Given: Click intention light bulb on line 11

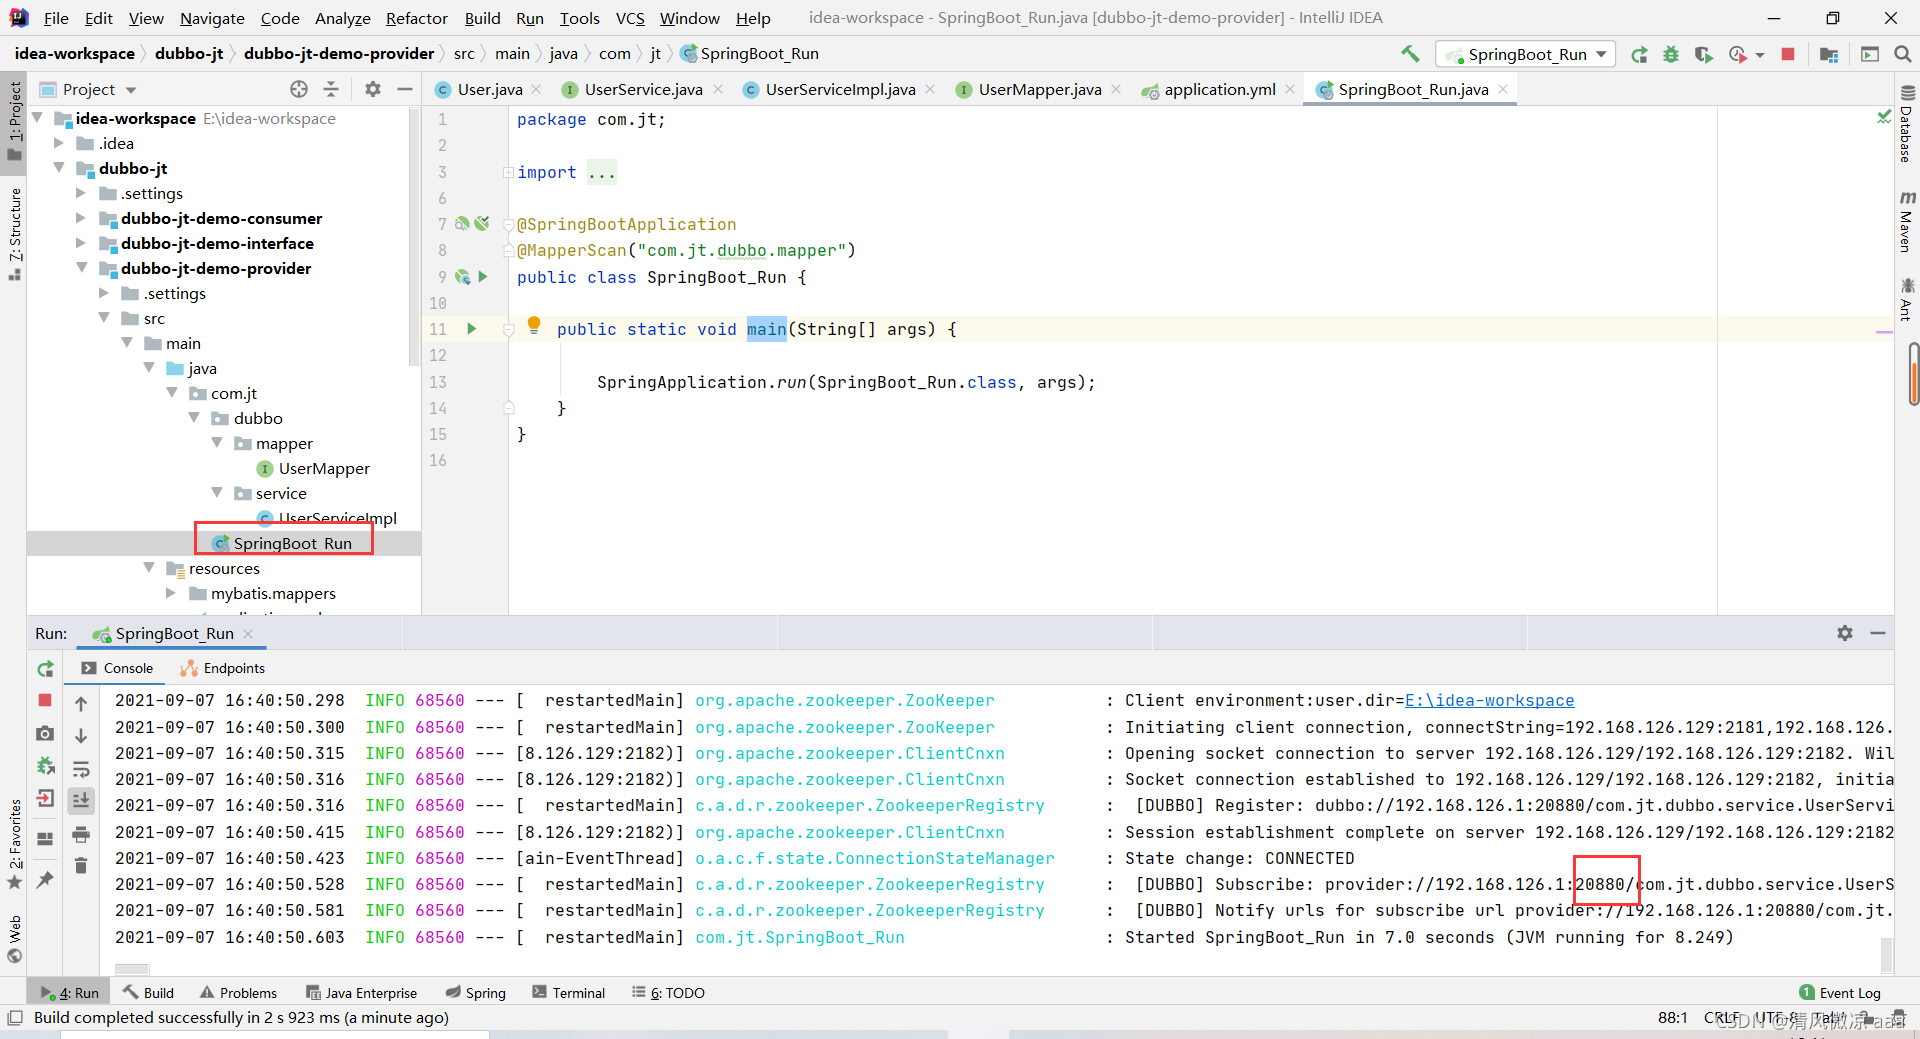Looking at the screenshot, I should pos(534,324).
